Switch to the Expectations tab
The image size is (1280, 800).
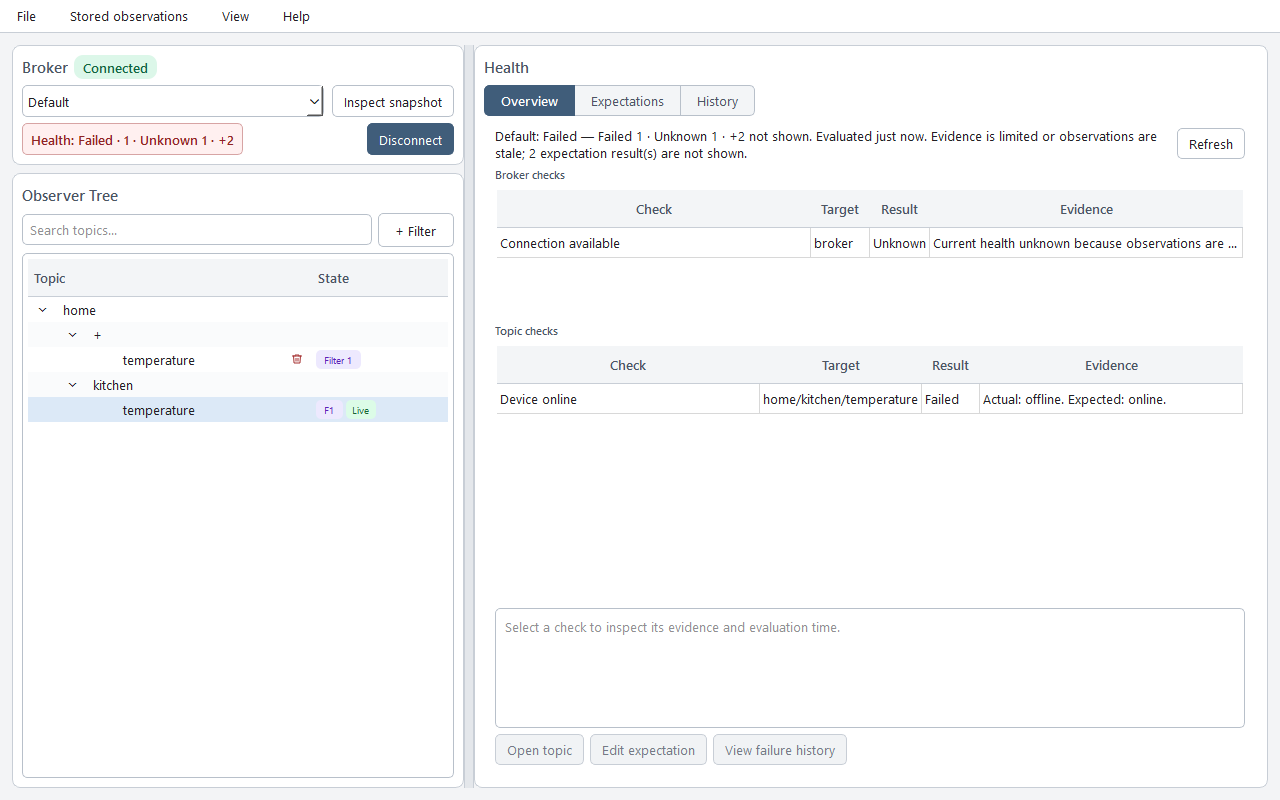tap(627, 101)
